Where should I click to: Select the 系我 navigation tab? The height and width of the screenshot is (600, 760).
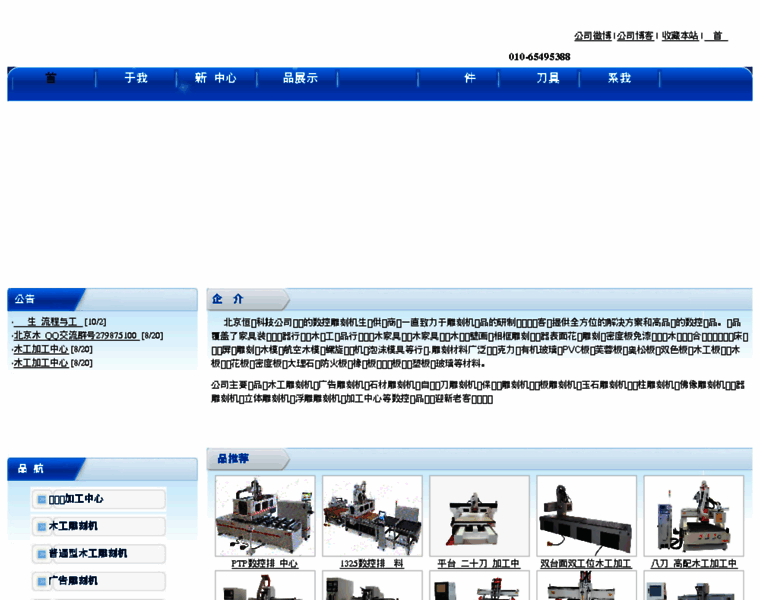pyautogui.click(x=619, y=78)
